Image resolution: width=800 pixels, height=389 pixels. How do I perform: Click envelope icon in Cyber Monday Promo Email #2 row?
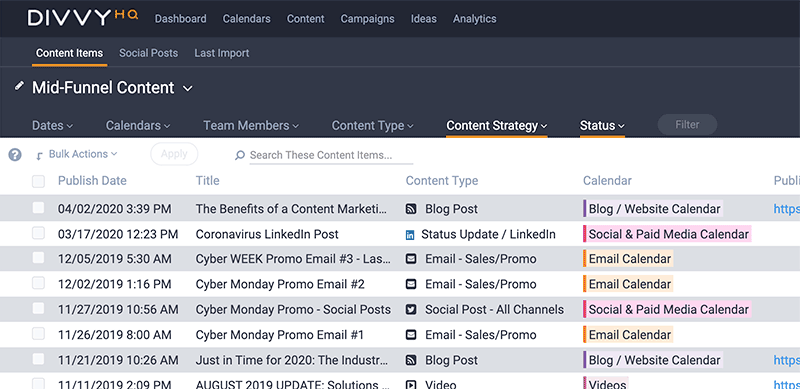click(411, 284)
